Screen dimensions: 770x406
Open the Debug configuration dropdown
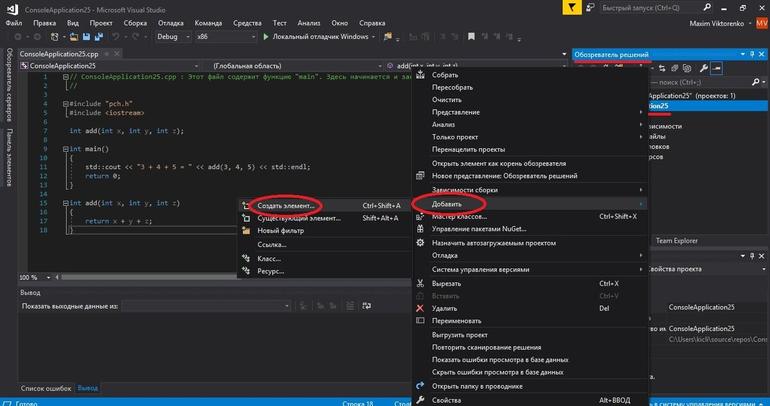click(173, 37)
